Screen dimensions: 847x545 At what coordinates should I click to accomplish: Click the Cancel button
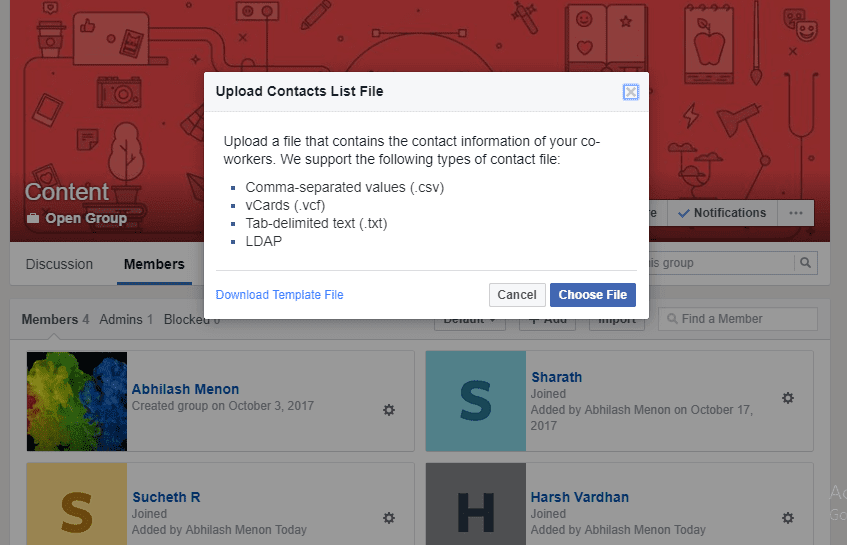(x=517, y=295)
